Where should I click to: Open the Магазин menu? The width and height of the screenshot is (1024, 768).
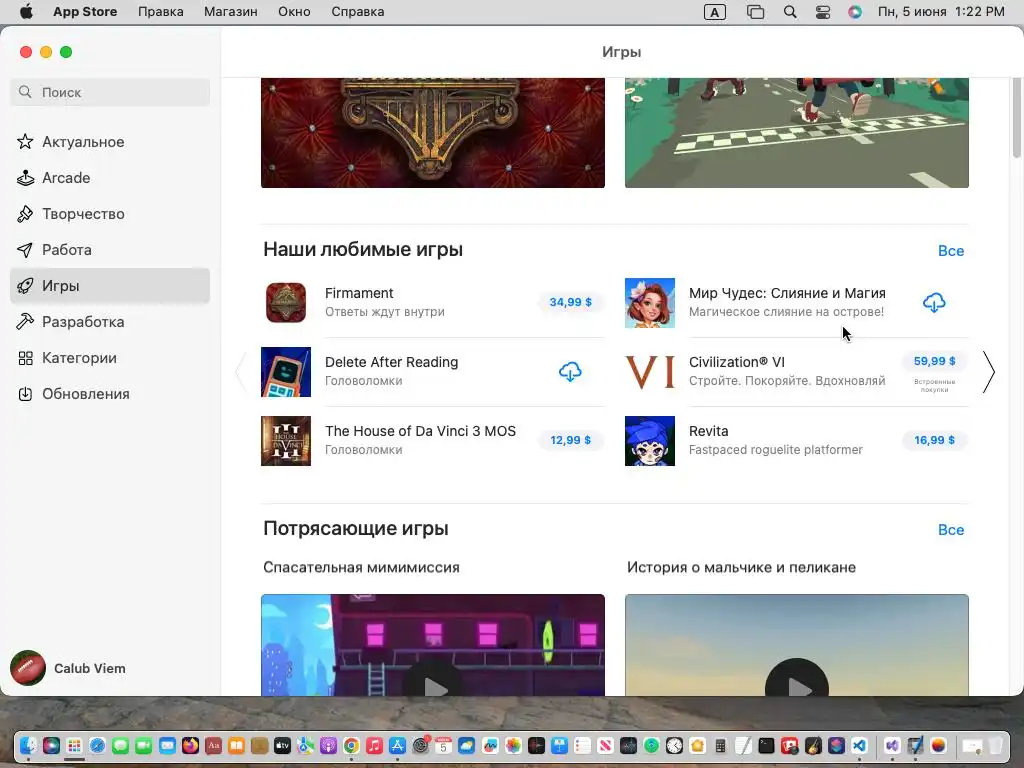pyautogui.click(x=231, y=12)
